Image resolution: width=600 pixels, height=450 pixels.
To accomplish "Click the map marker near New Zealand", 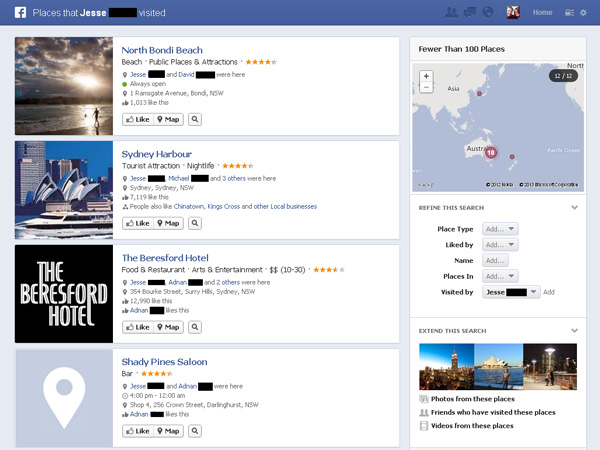I will (512, 157).
